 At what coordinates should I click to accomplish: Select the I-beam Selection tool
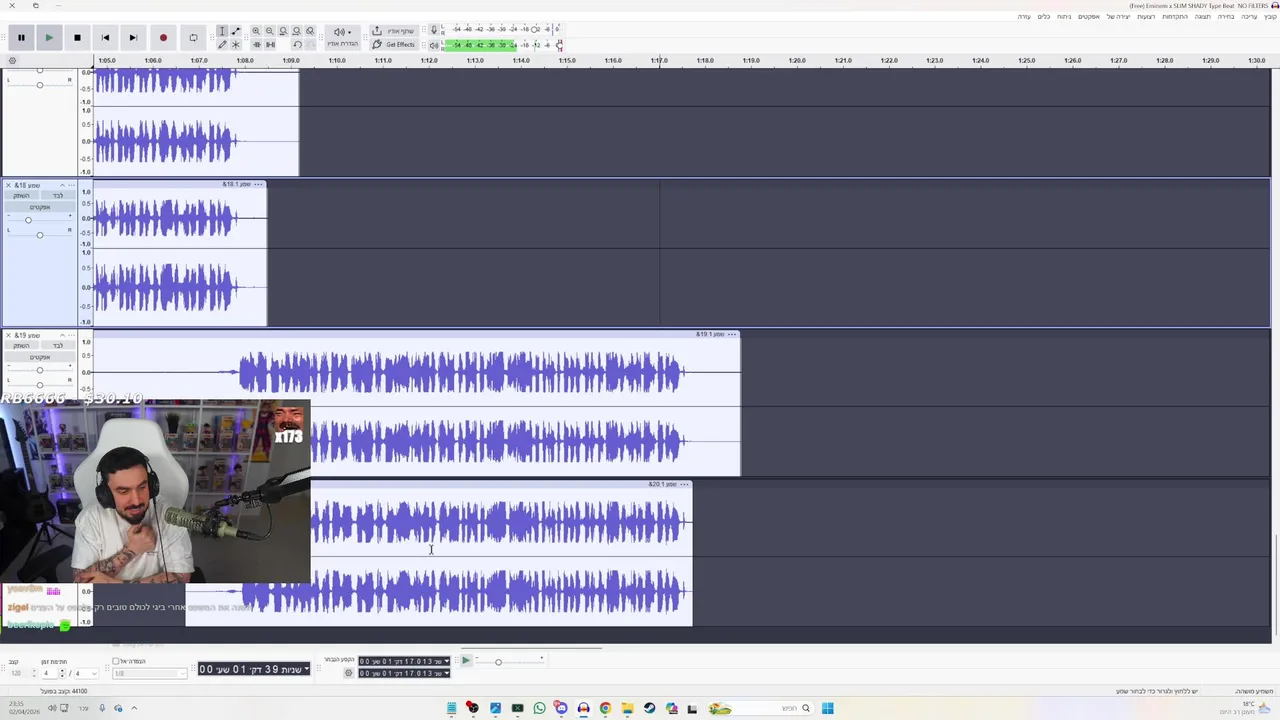[x=222, y=31]
